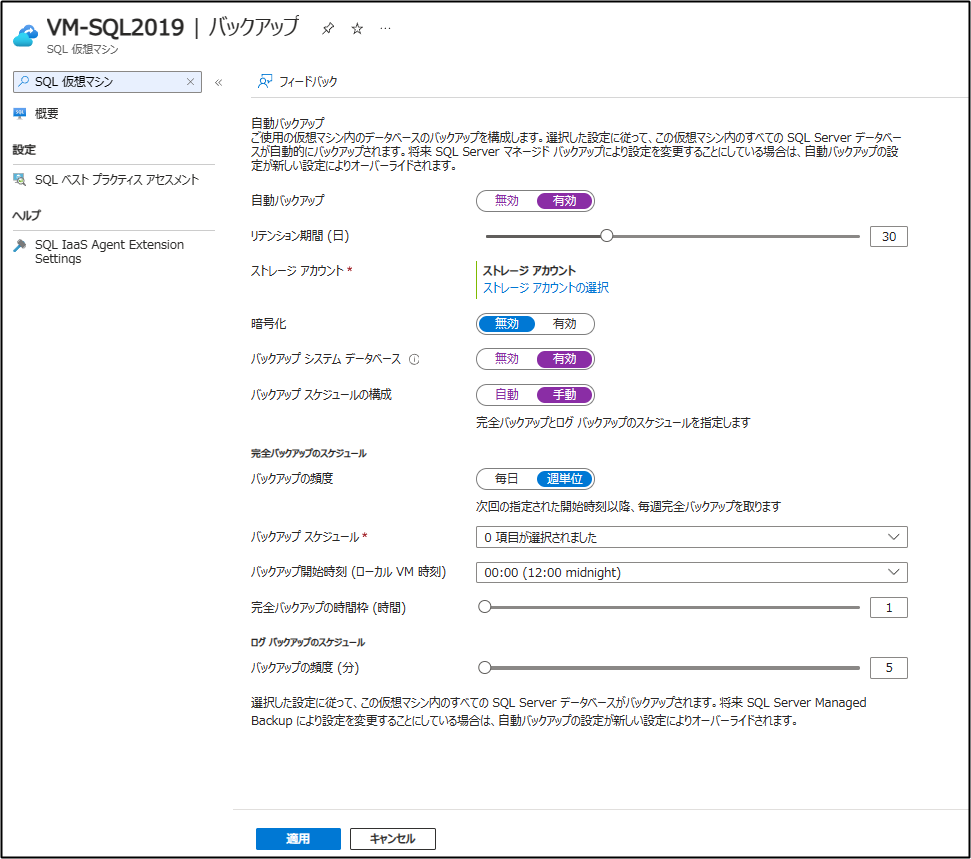Click the Azure SQL VM cloud icon
The height and width of the screenshot is (859, 971).
[x=25, y=35]
